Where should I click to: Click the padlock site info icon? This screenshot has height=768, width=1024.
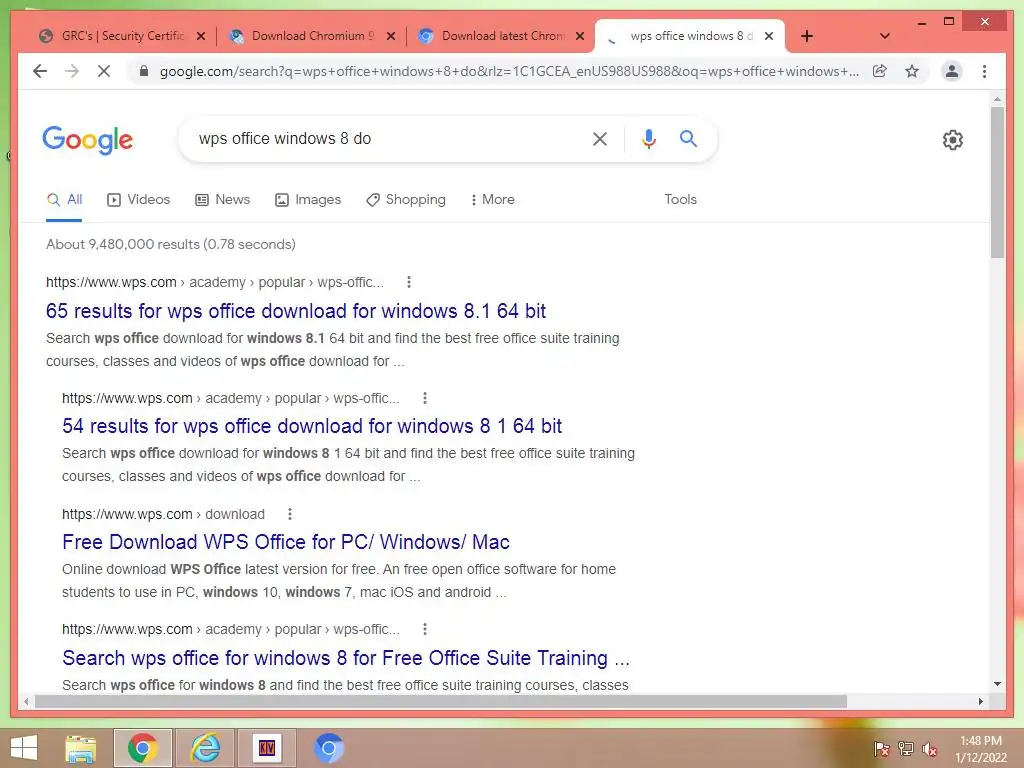tap(144, 71)
